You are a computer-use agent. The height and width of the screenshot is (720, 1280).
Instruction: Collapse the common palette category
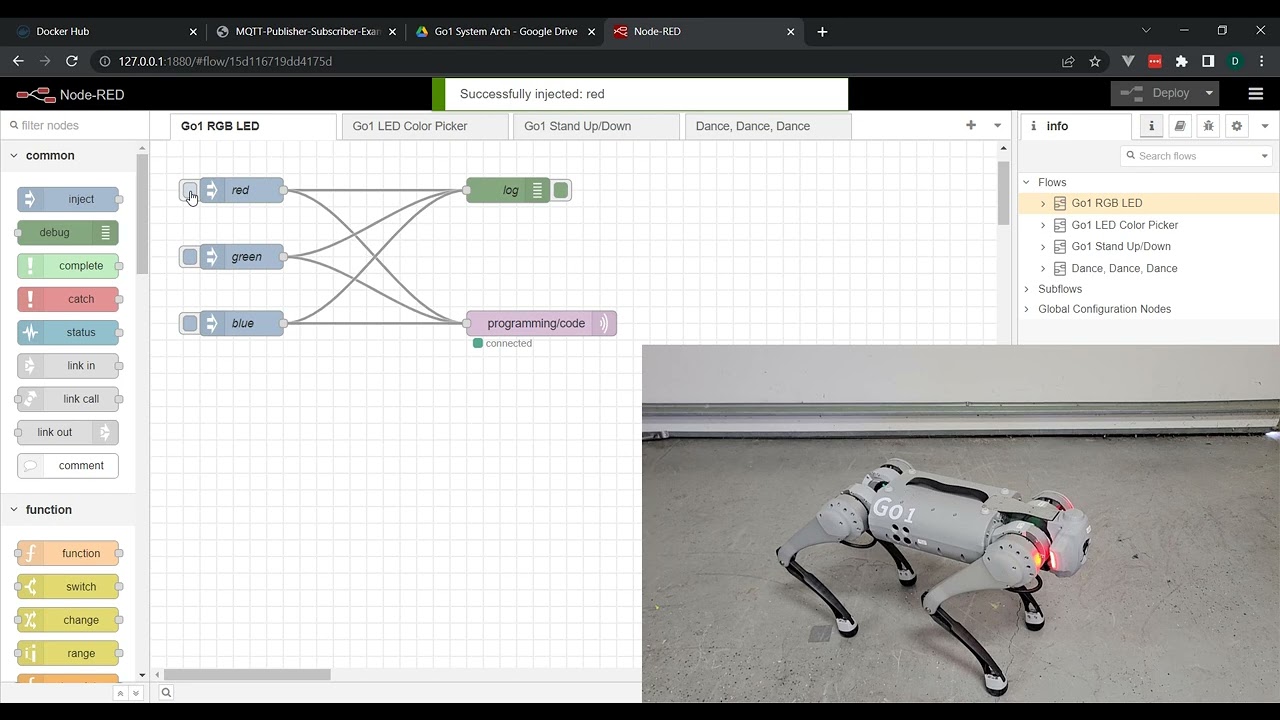[x=14, y=155]
